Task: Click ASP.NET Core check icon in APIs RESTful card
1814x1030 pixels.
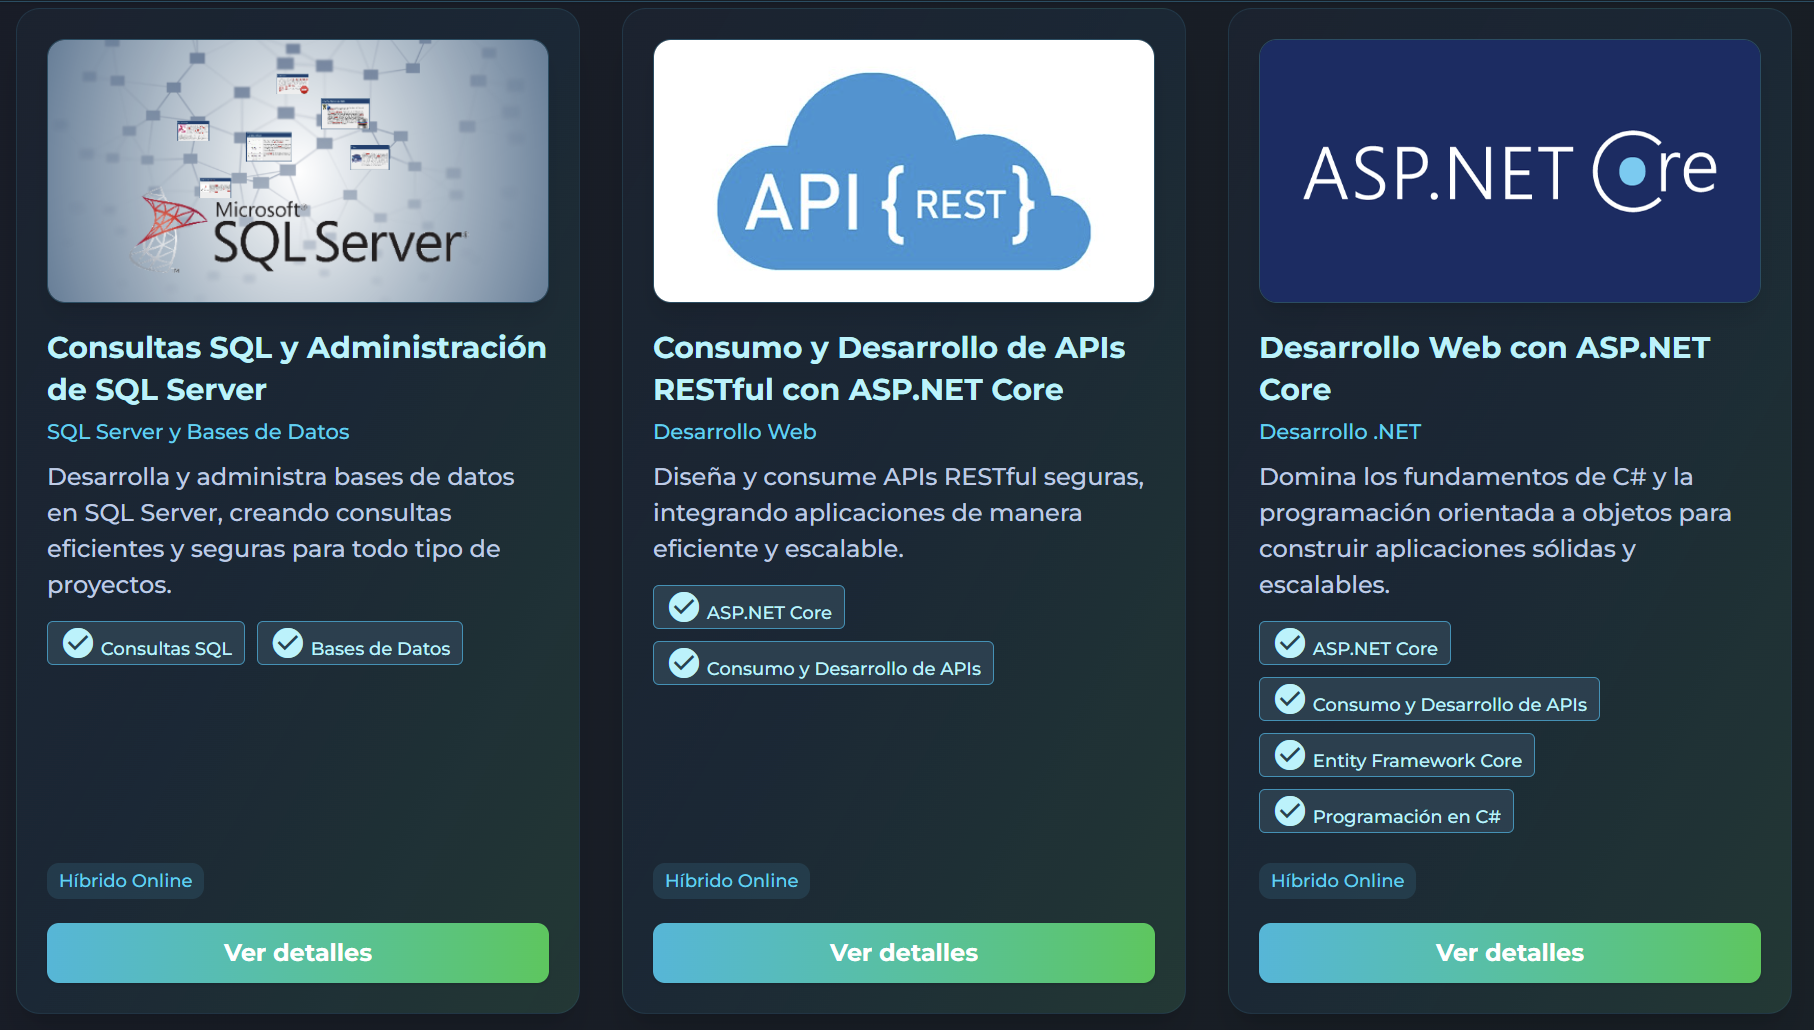Action: click(684, 607)
